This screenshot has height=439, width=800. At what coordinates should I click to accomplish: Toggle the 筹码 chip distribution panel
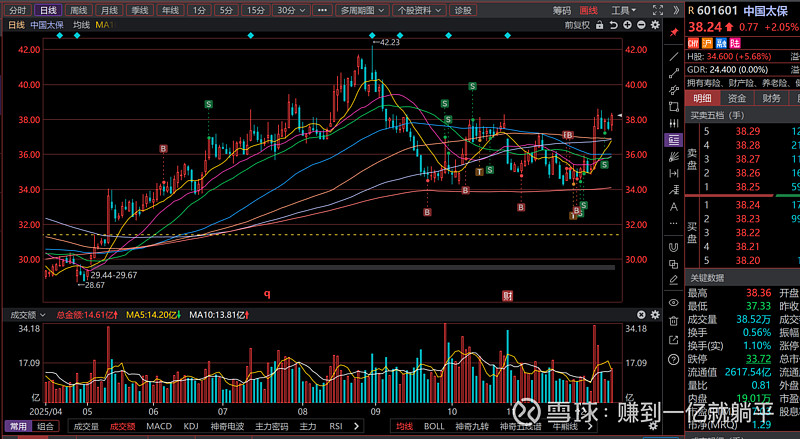[563, 9]
